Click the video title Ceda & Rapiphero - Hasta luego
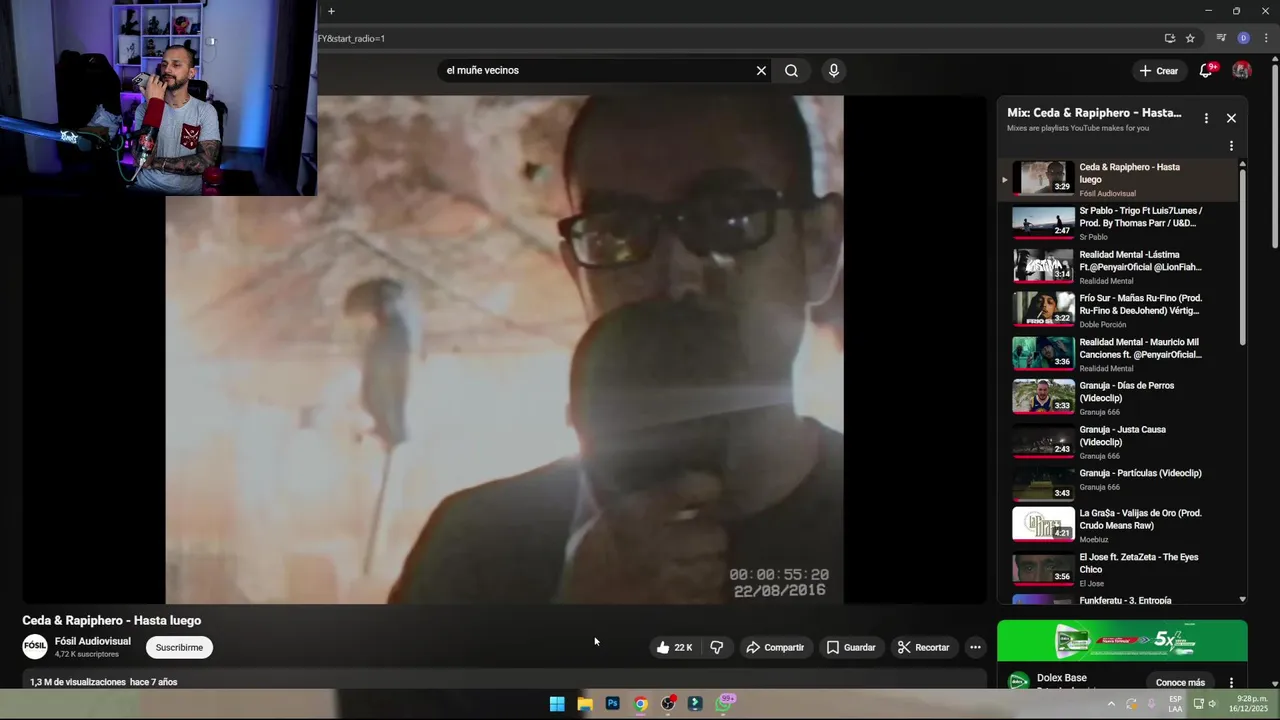The image size is (1280, 720). (112, 620)
